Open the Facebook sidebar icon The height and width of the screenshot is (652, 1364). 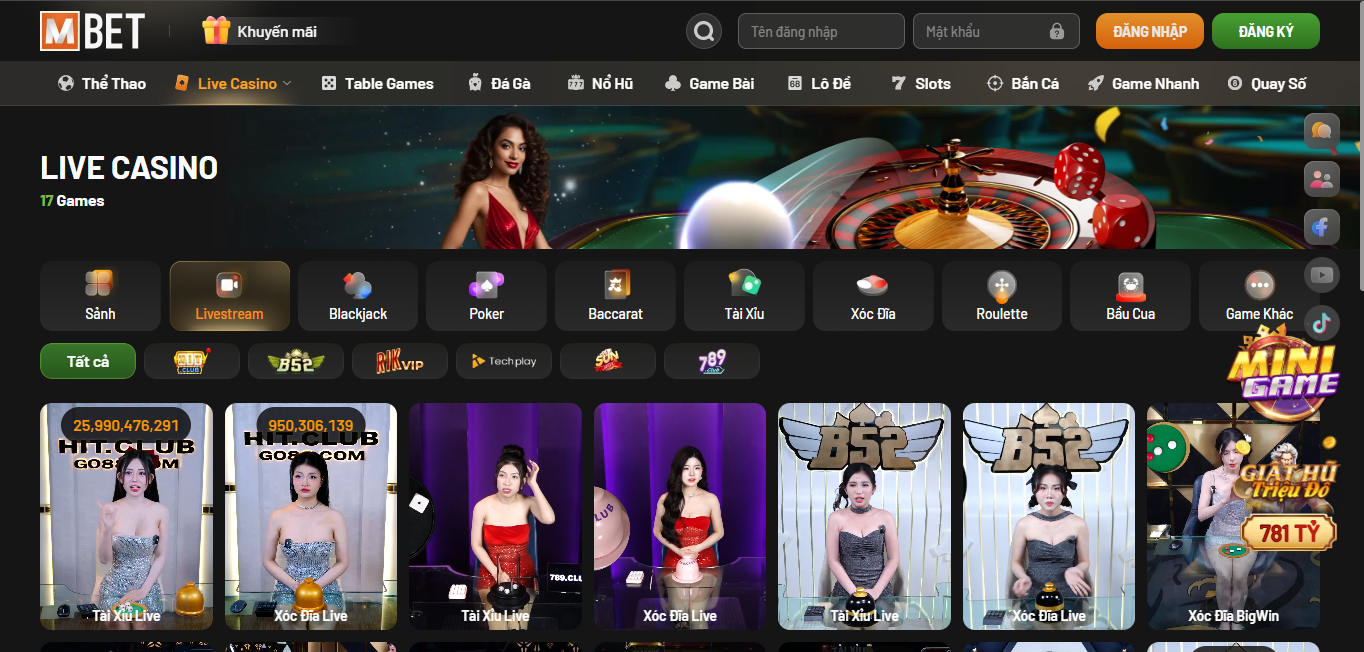(x=1321, y=227)
